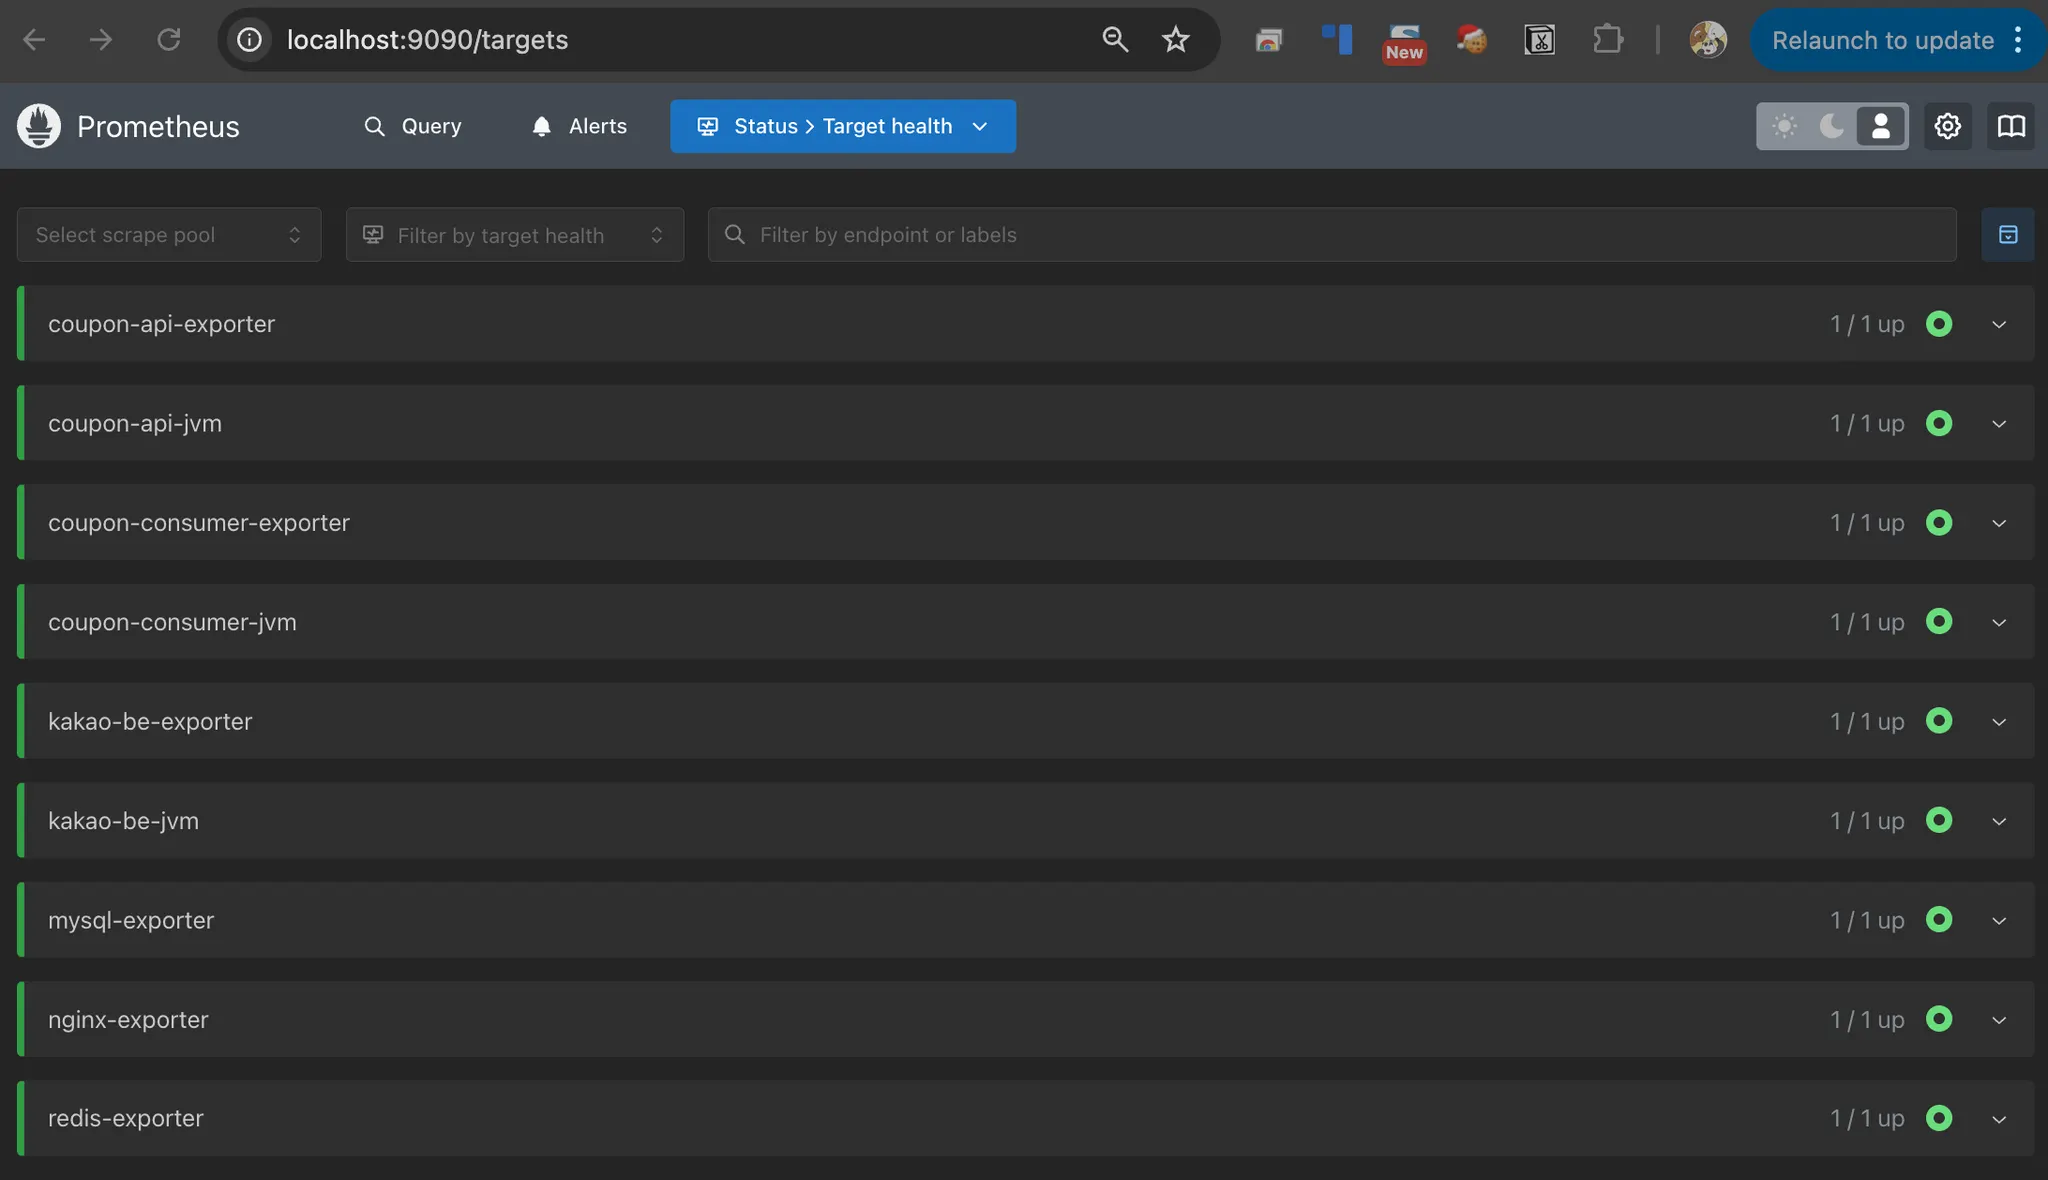This screenshot has height=1180, width=2048.
Task: Open the browser extensions puzzle icon
Action: [1607, 40]
